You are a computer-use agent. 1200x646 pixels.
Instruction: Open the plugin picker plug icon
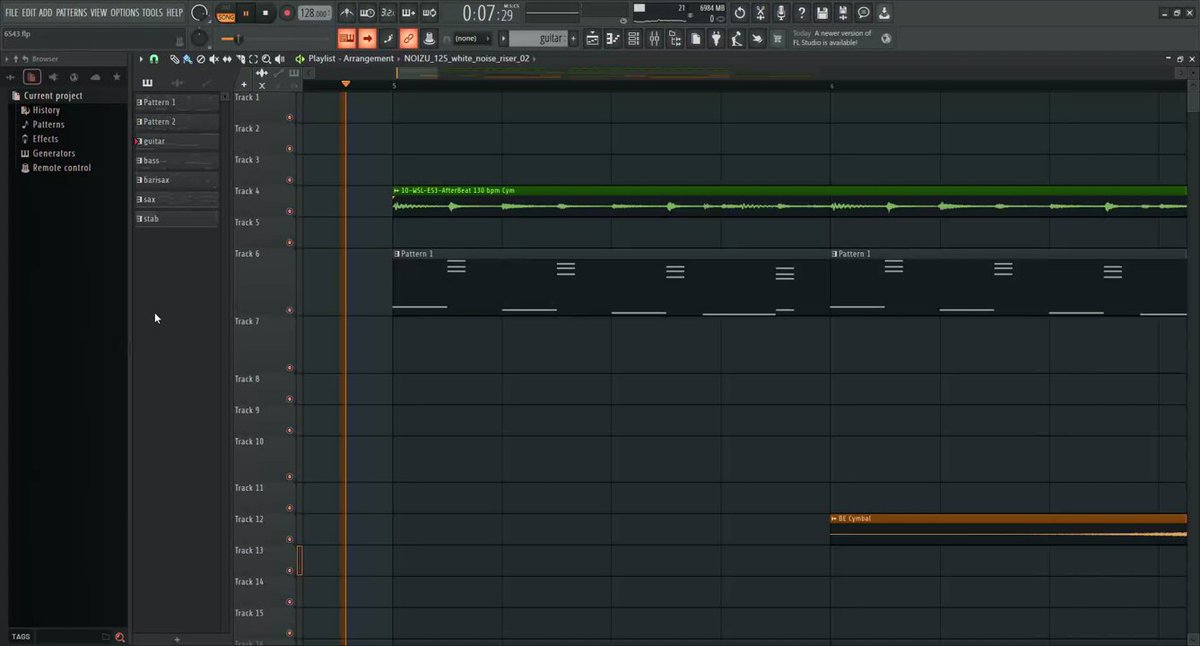click(716, 39)
